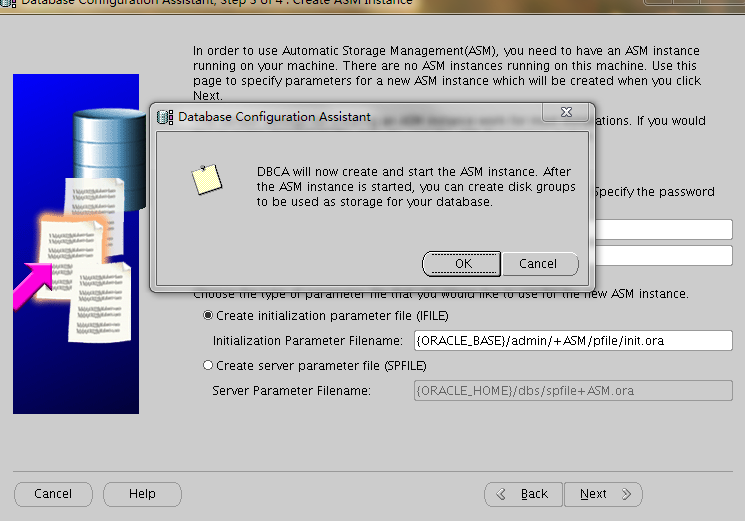
Task: Click the 'Server Parameter Filename:' label
Action: coord(291,391)
